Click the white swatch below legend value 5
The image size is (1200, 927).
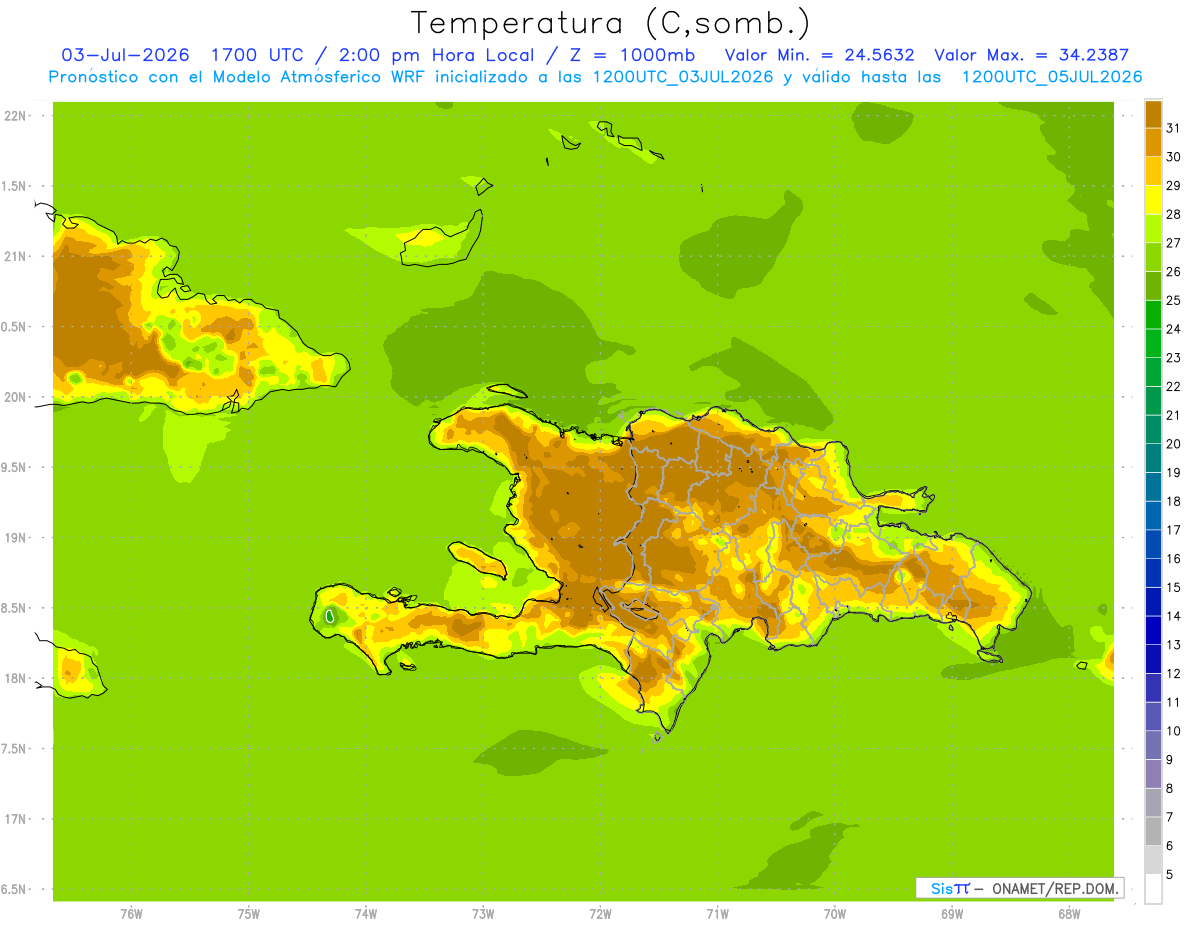pyautogui.click(x=1153, y=889)
